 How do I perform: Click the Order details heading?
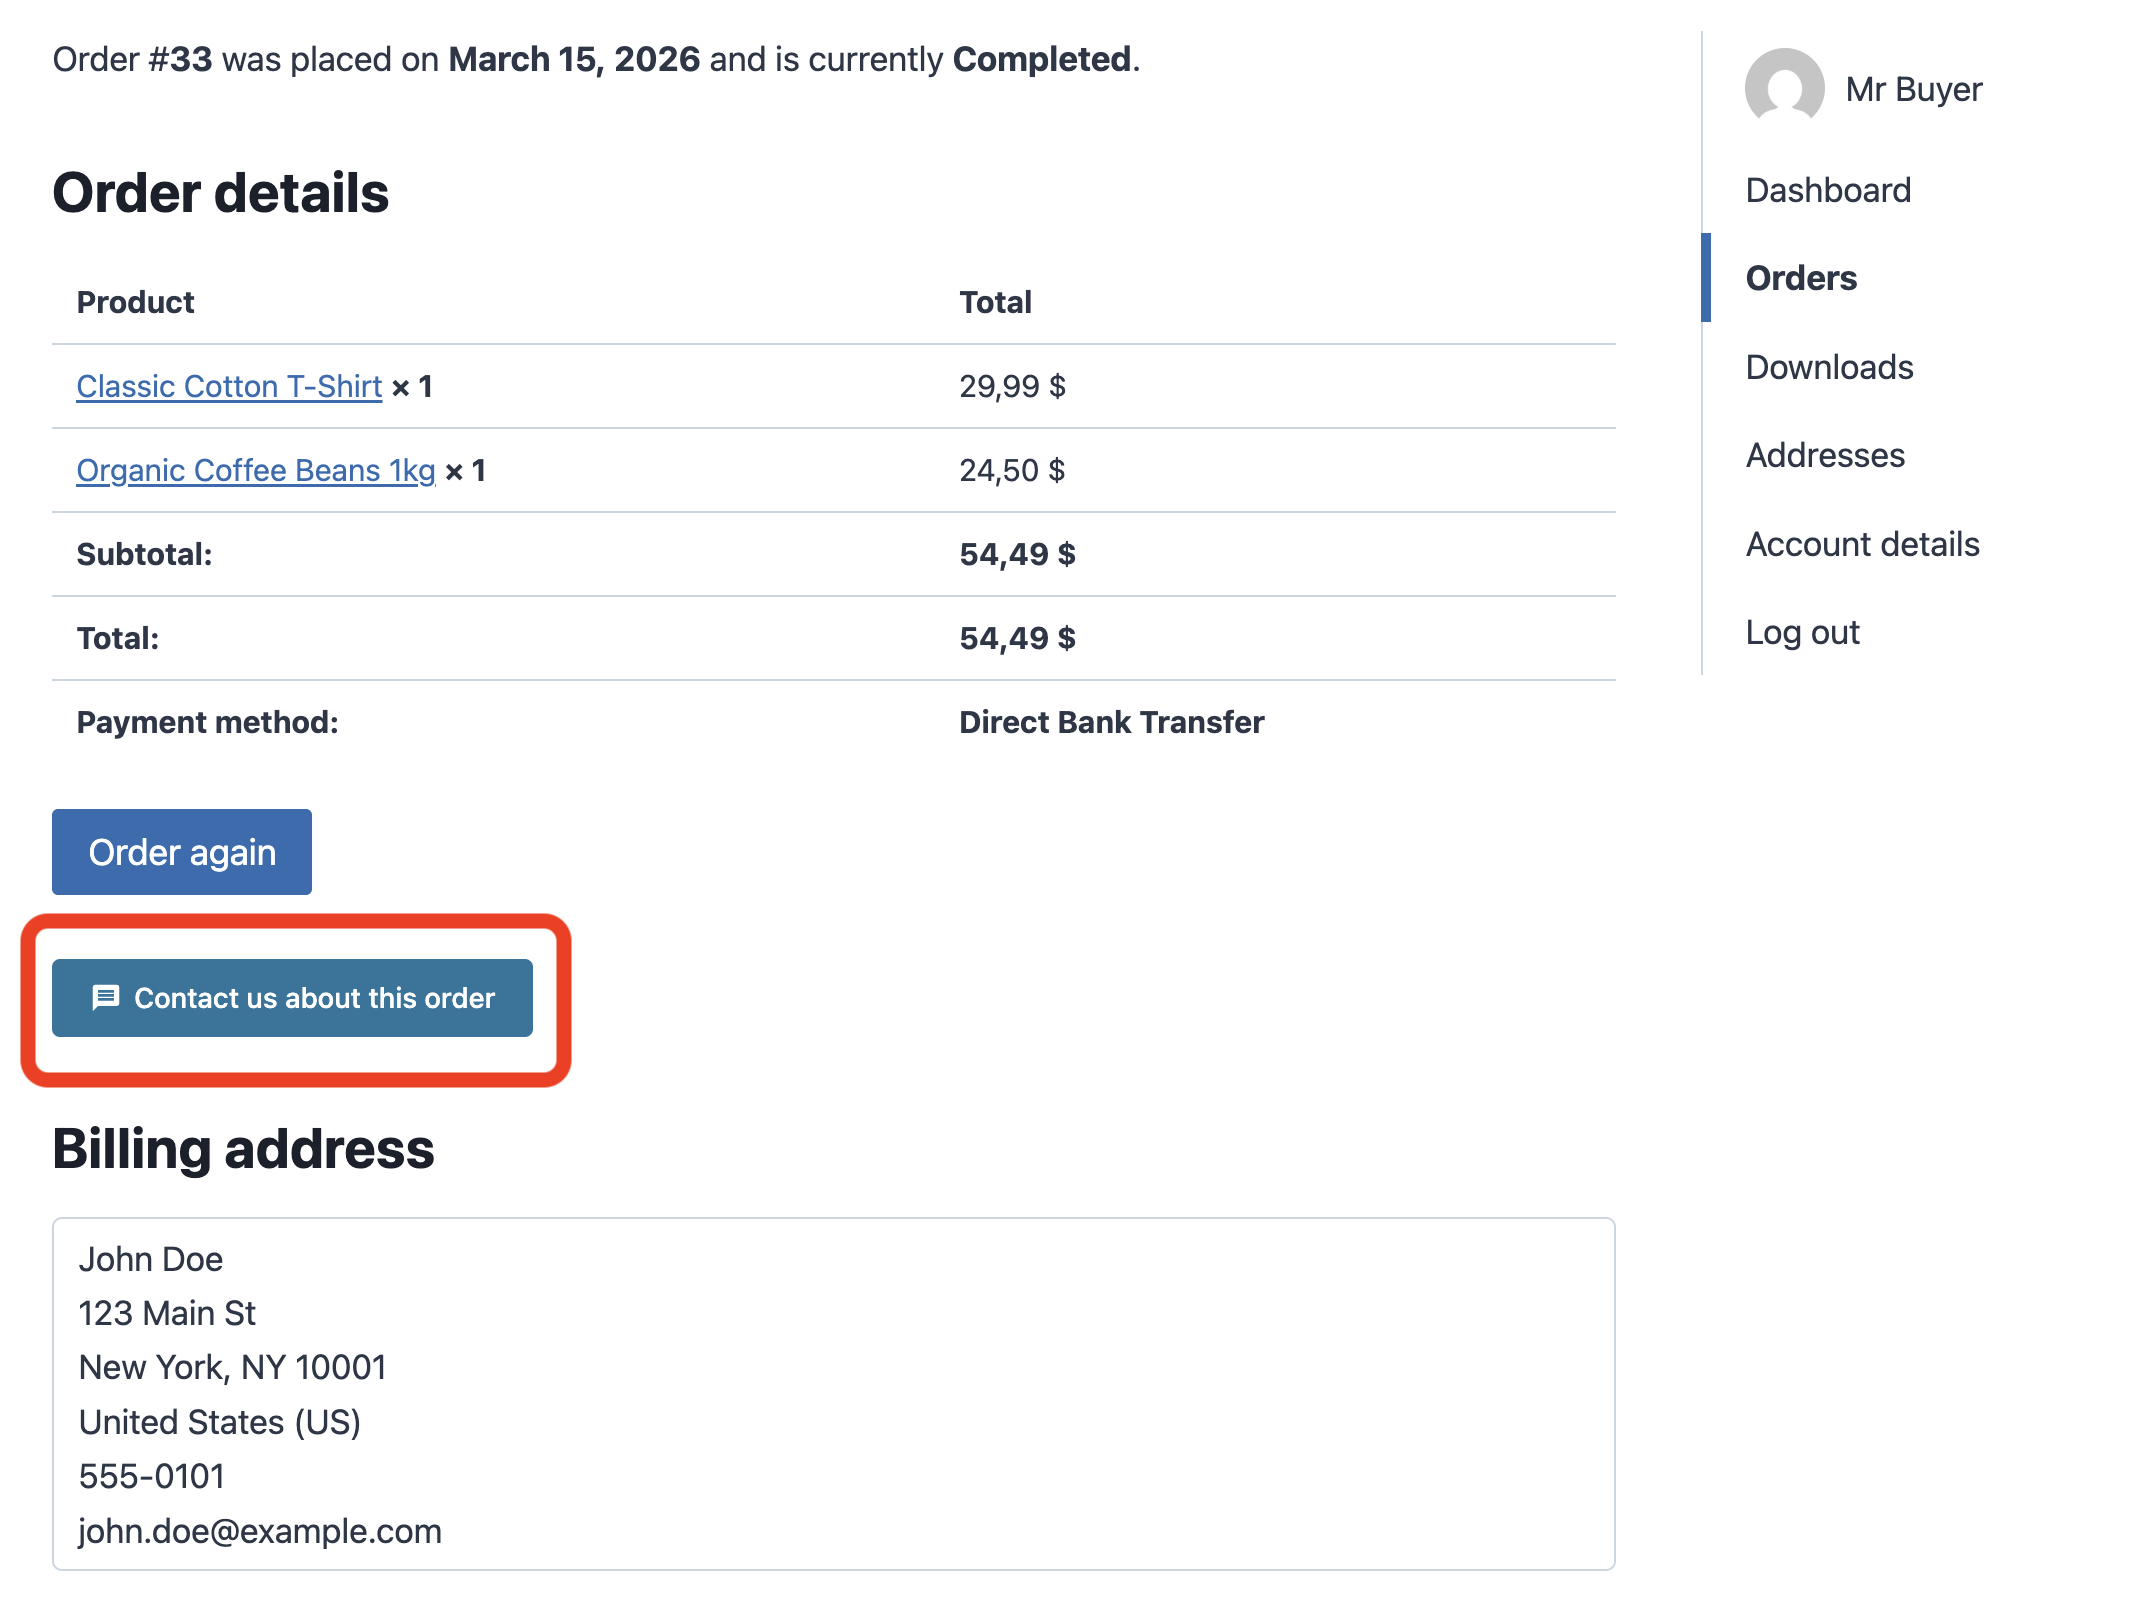[221, 193]
